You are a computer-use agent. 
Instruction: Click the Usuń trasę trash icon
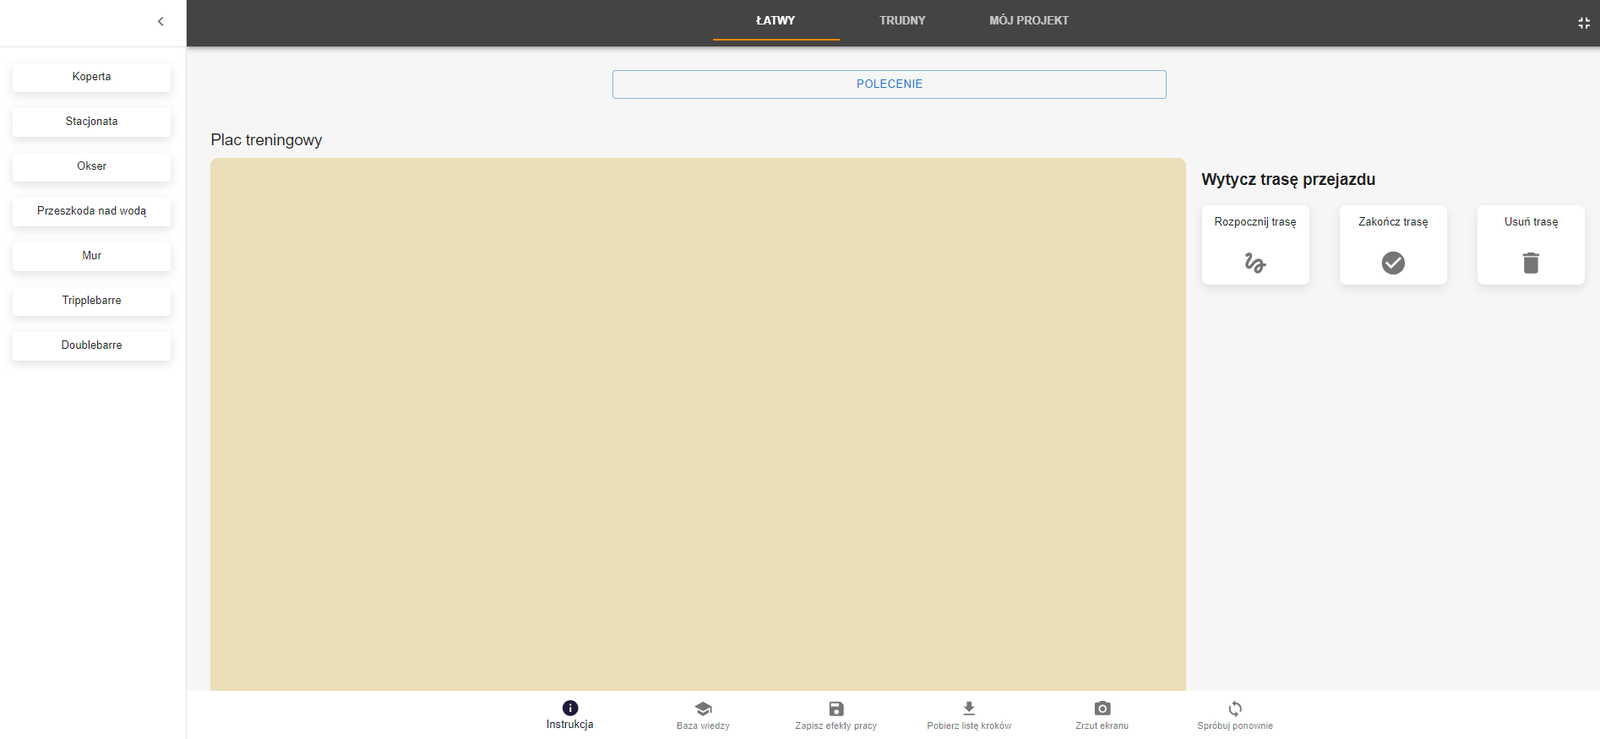(1530, 263)
